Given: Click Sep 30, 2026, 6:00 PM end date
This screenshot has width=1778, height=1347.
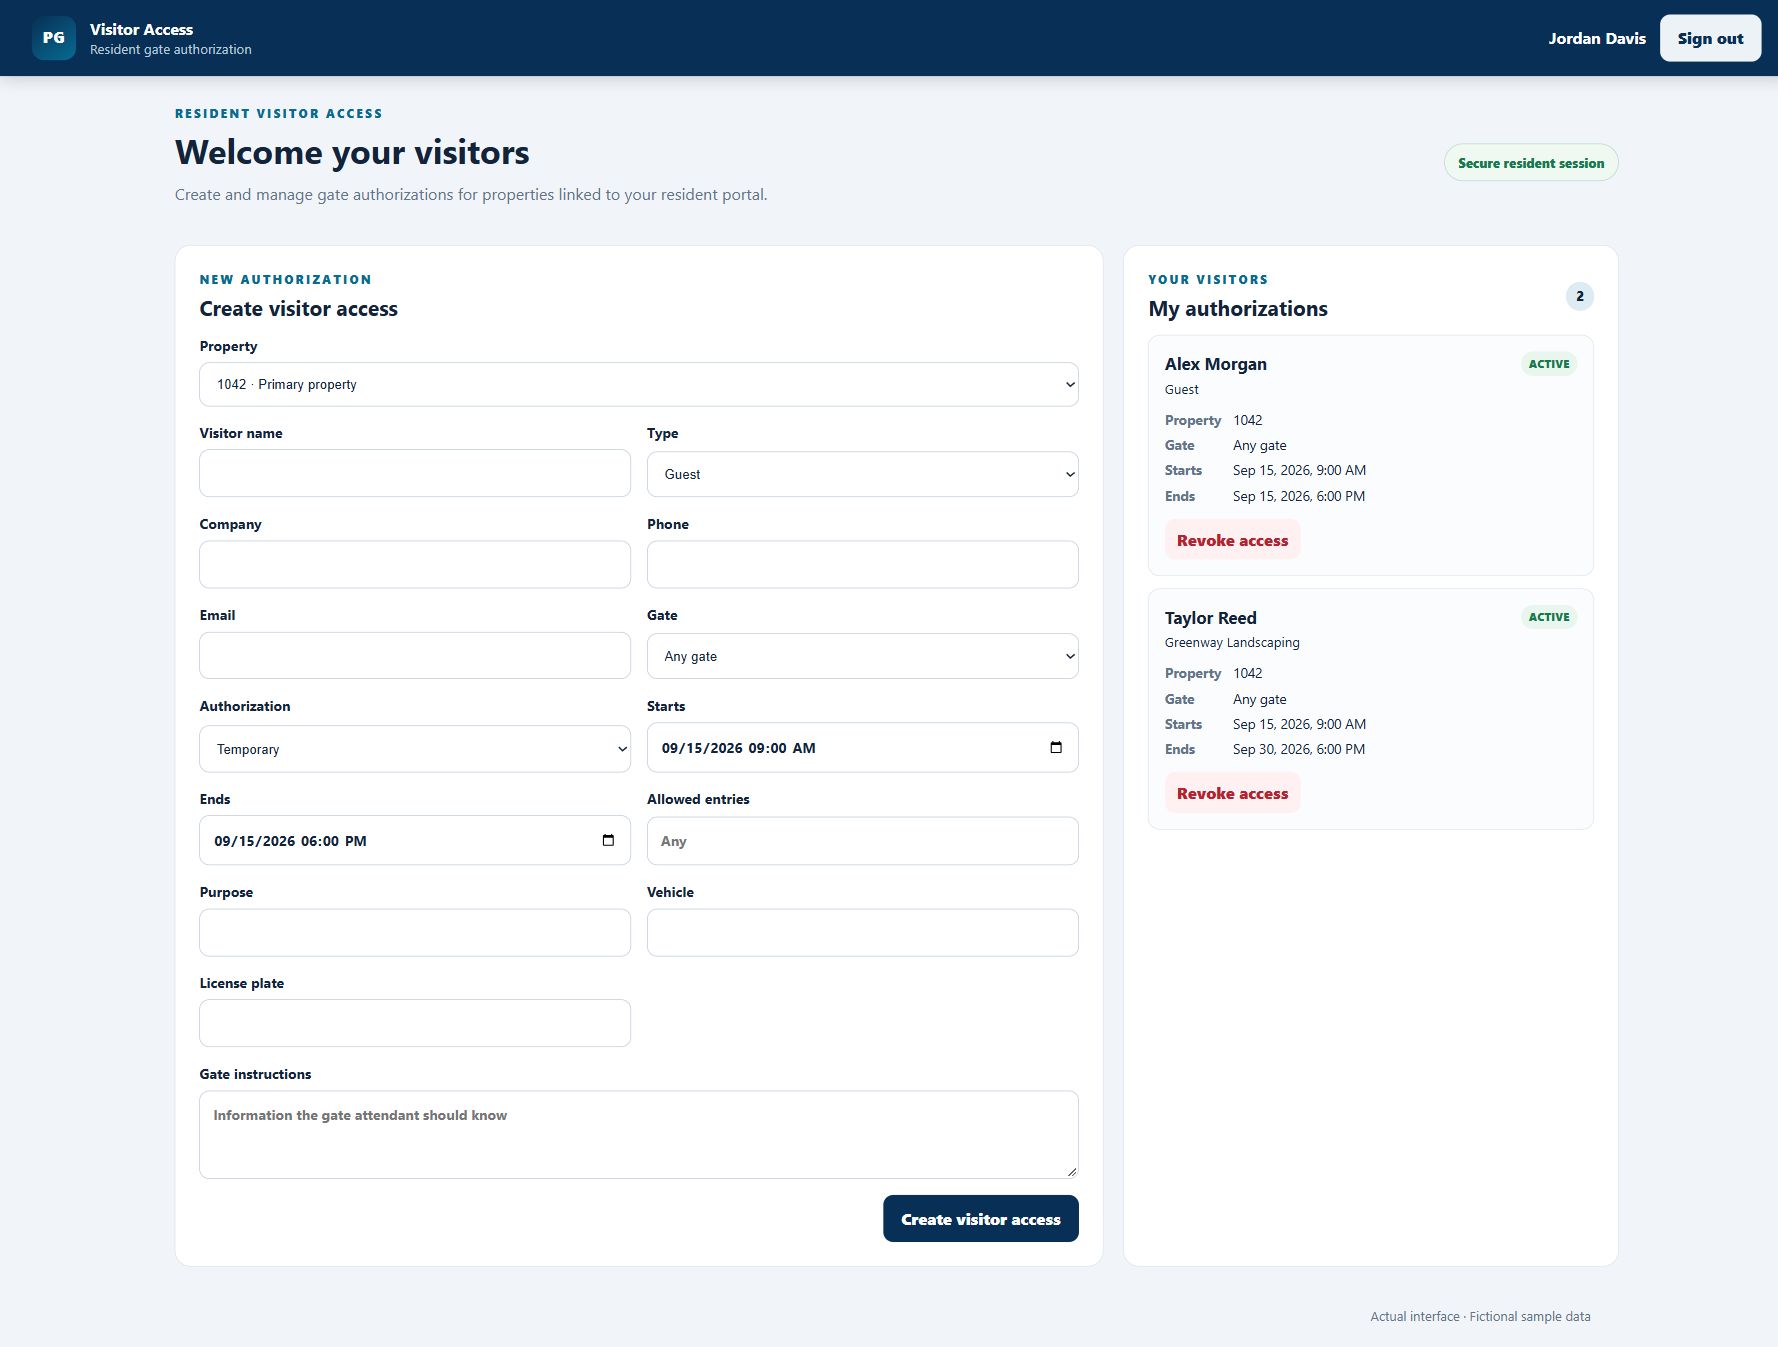Looking at the screenshot, I should tap(1299, 749).
